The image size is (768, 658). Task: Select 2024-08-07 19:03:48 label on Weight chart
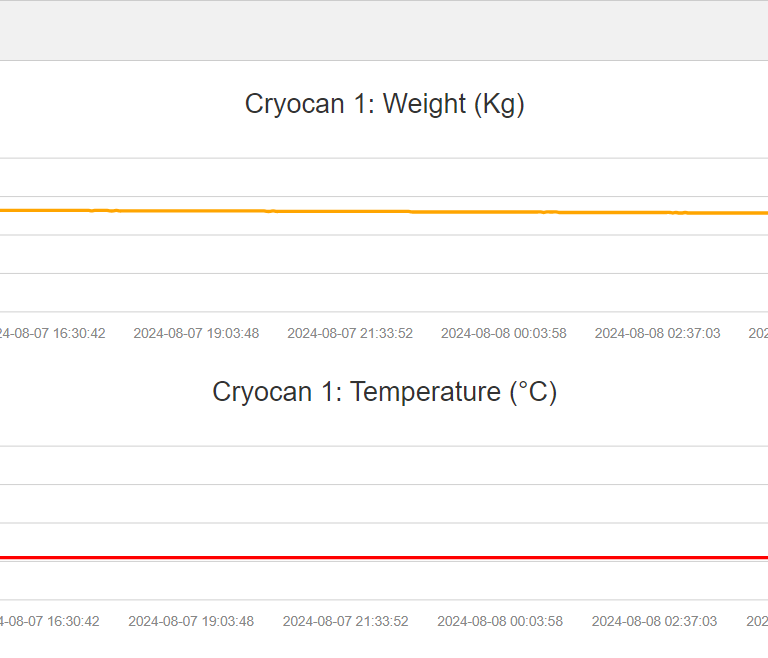[196, 333]
